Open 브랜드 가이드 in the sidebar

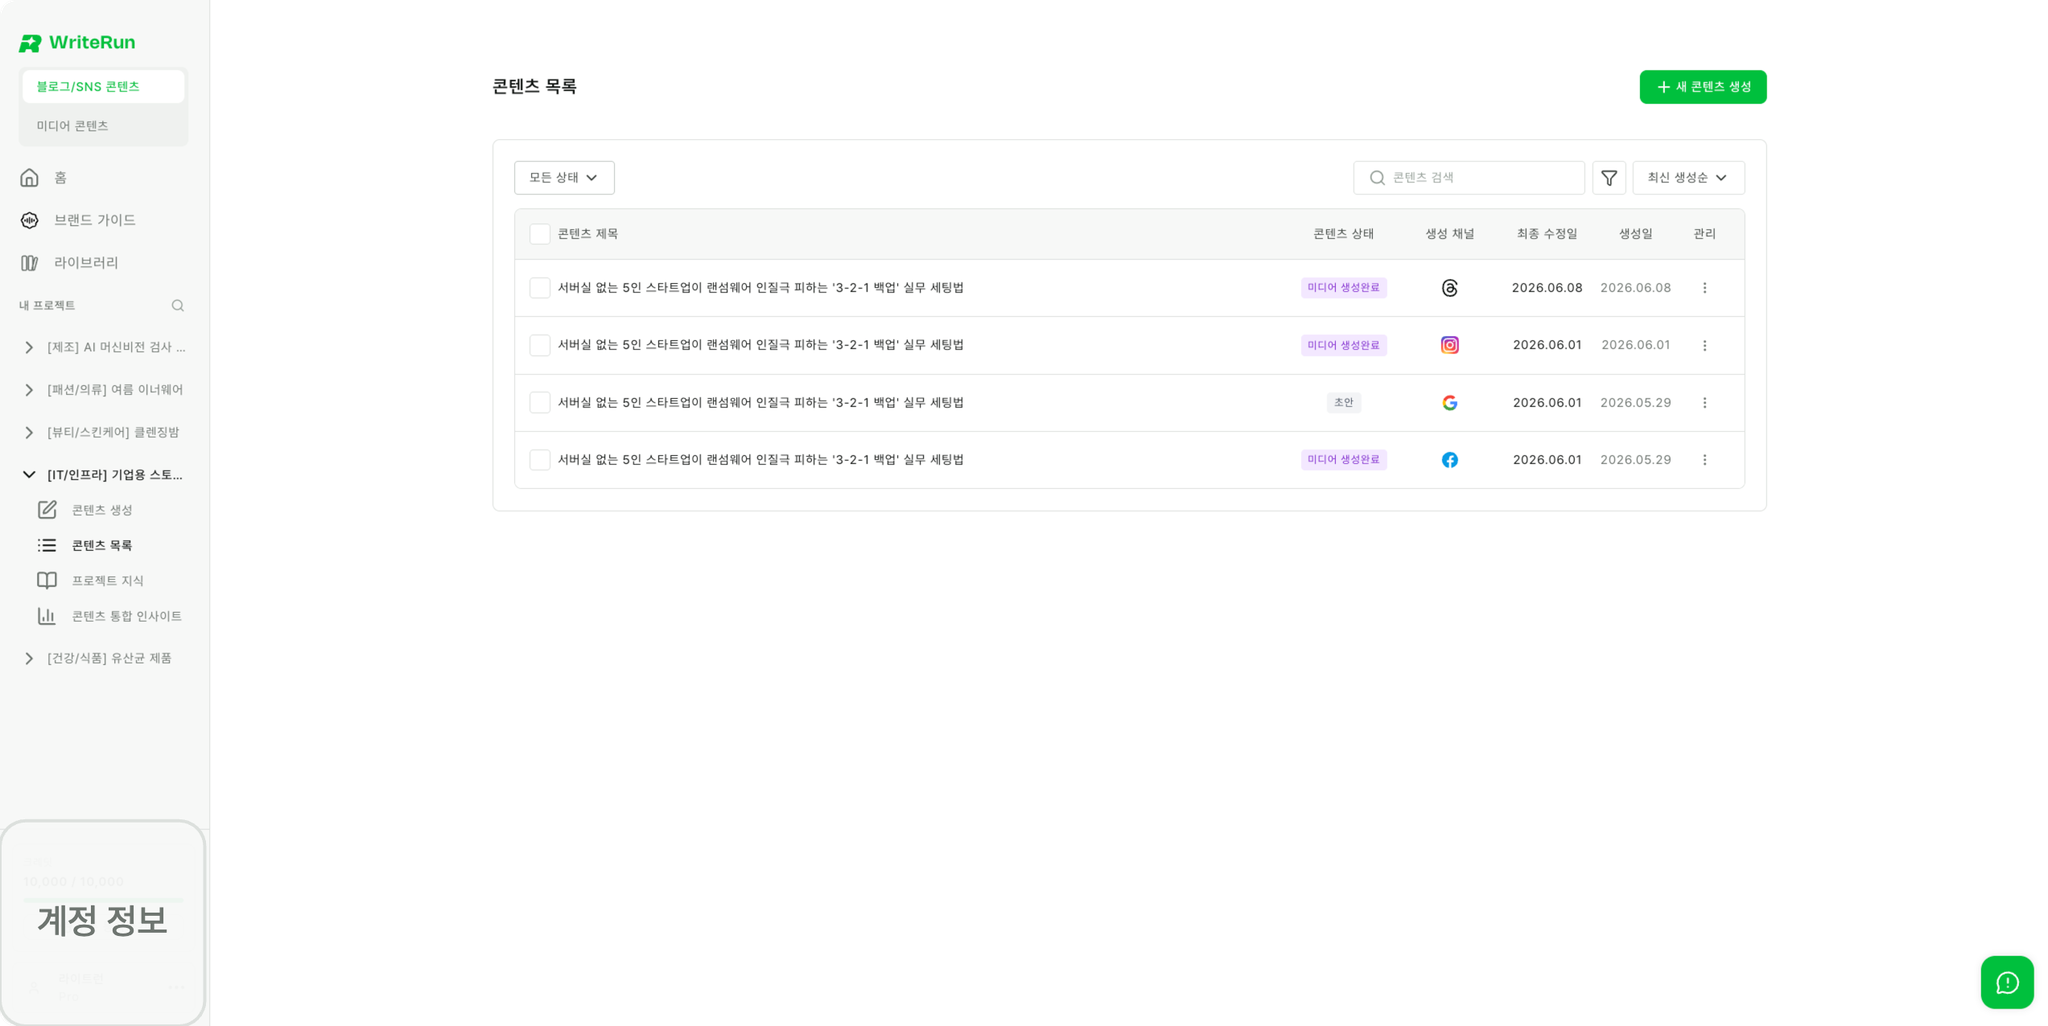click(103, 220)
